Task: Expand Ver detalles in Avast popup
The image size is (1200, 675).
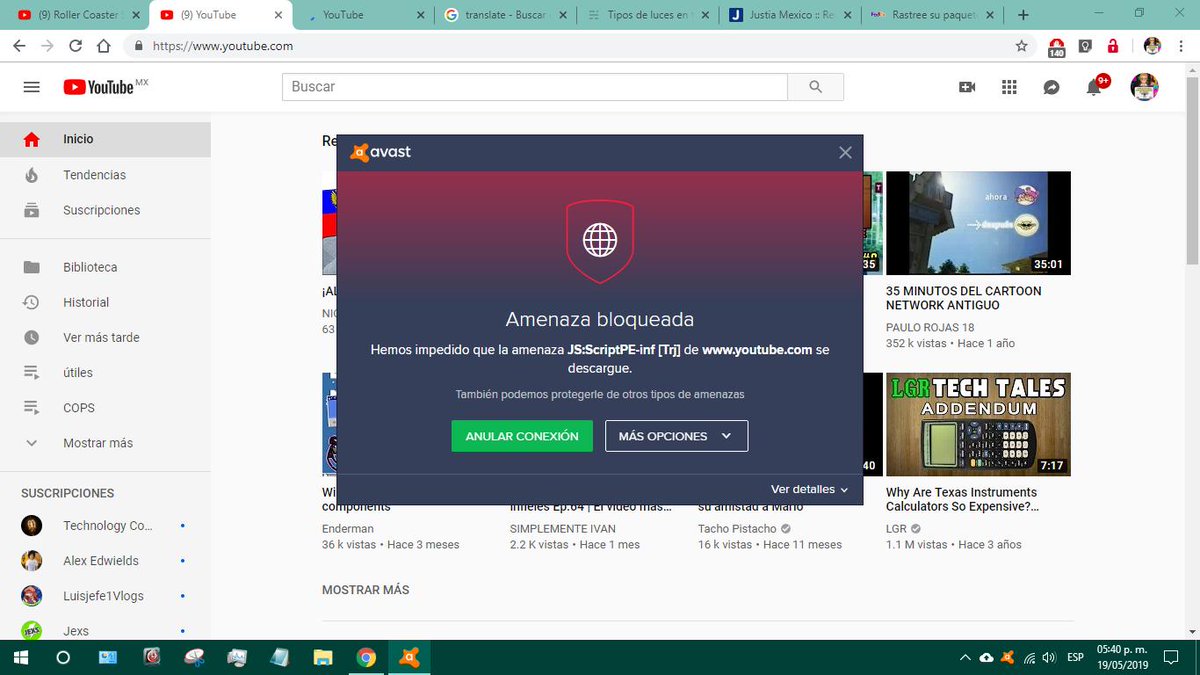Action: pos(809,489)
